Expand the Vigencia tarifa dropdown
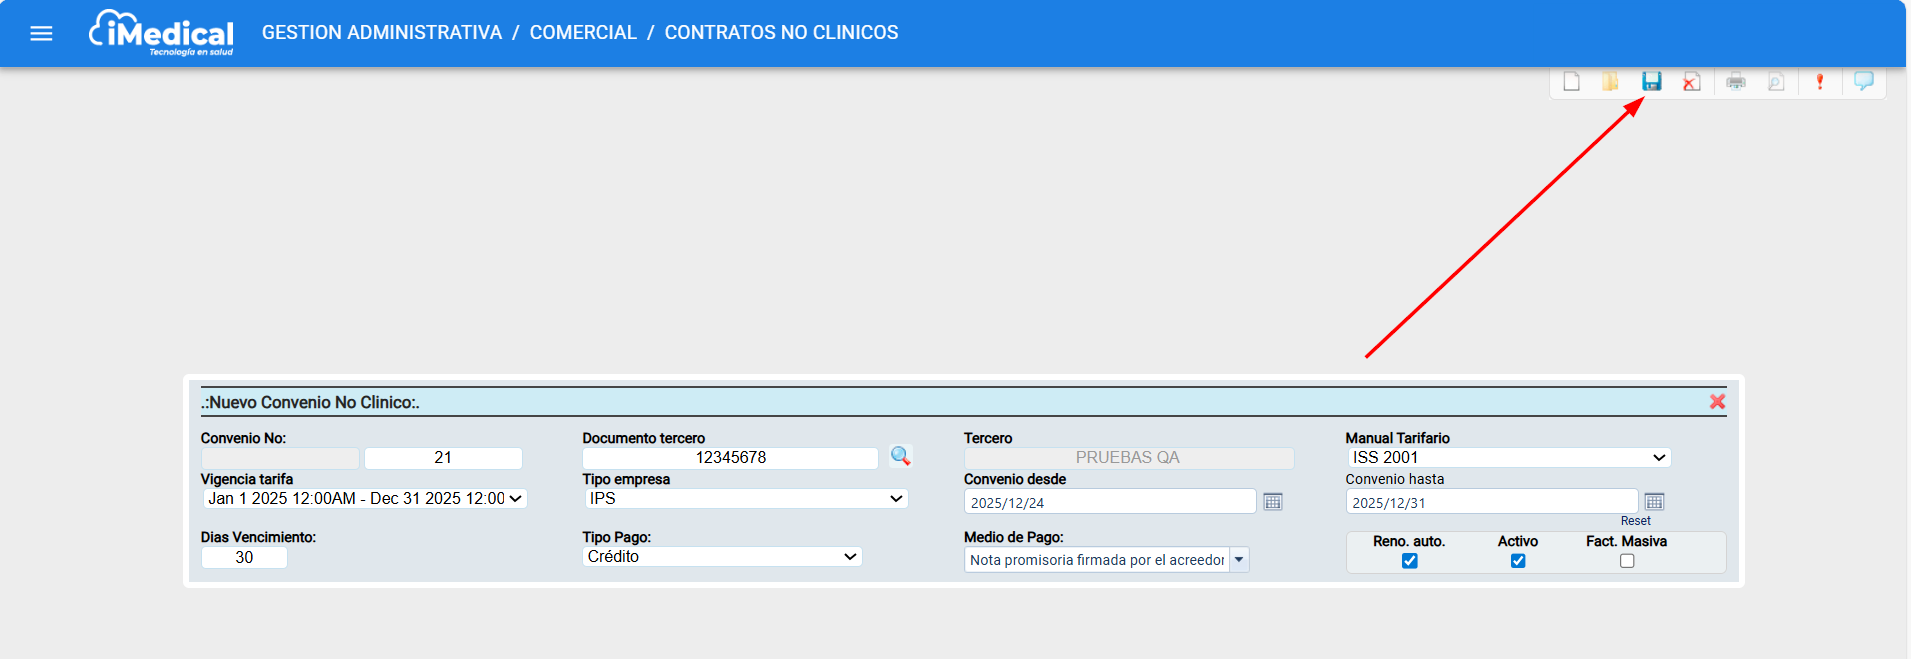 point(365,498)
